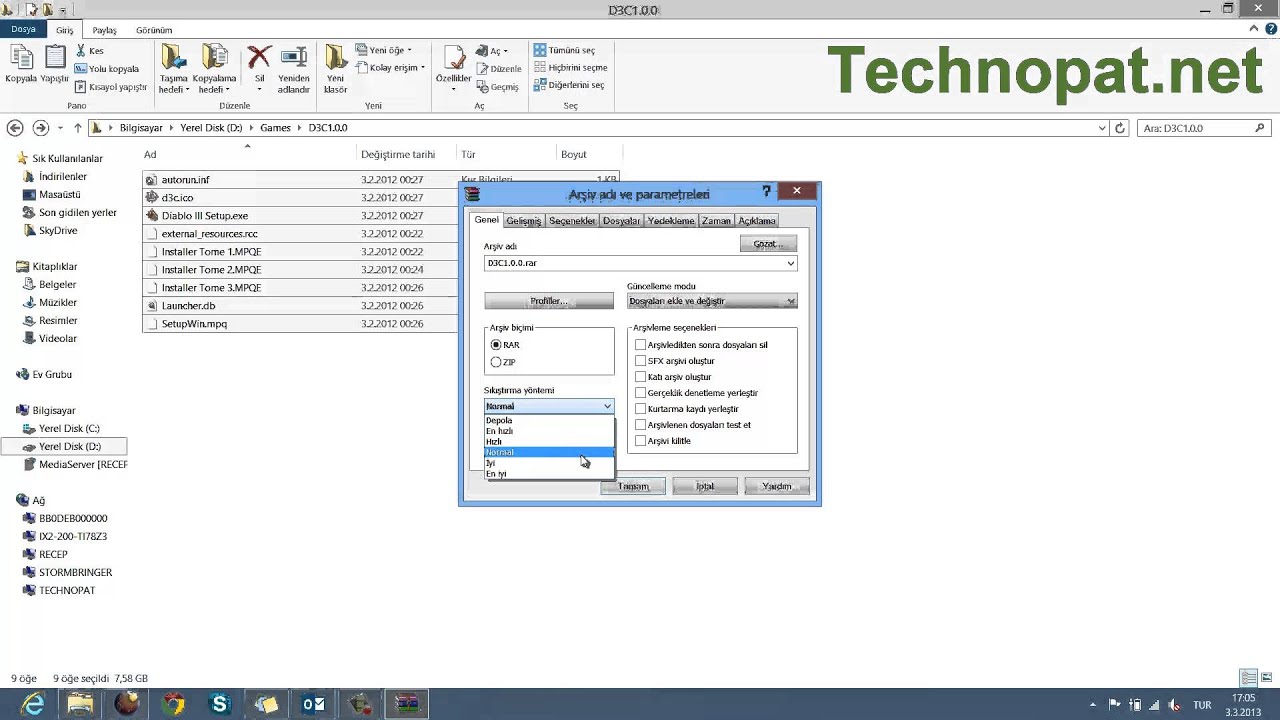Click the Profiller... button
This screenshot has width=1280, height=720.
point(549,301)
